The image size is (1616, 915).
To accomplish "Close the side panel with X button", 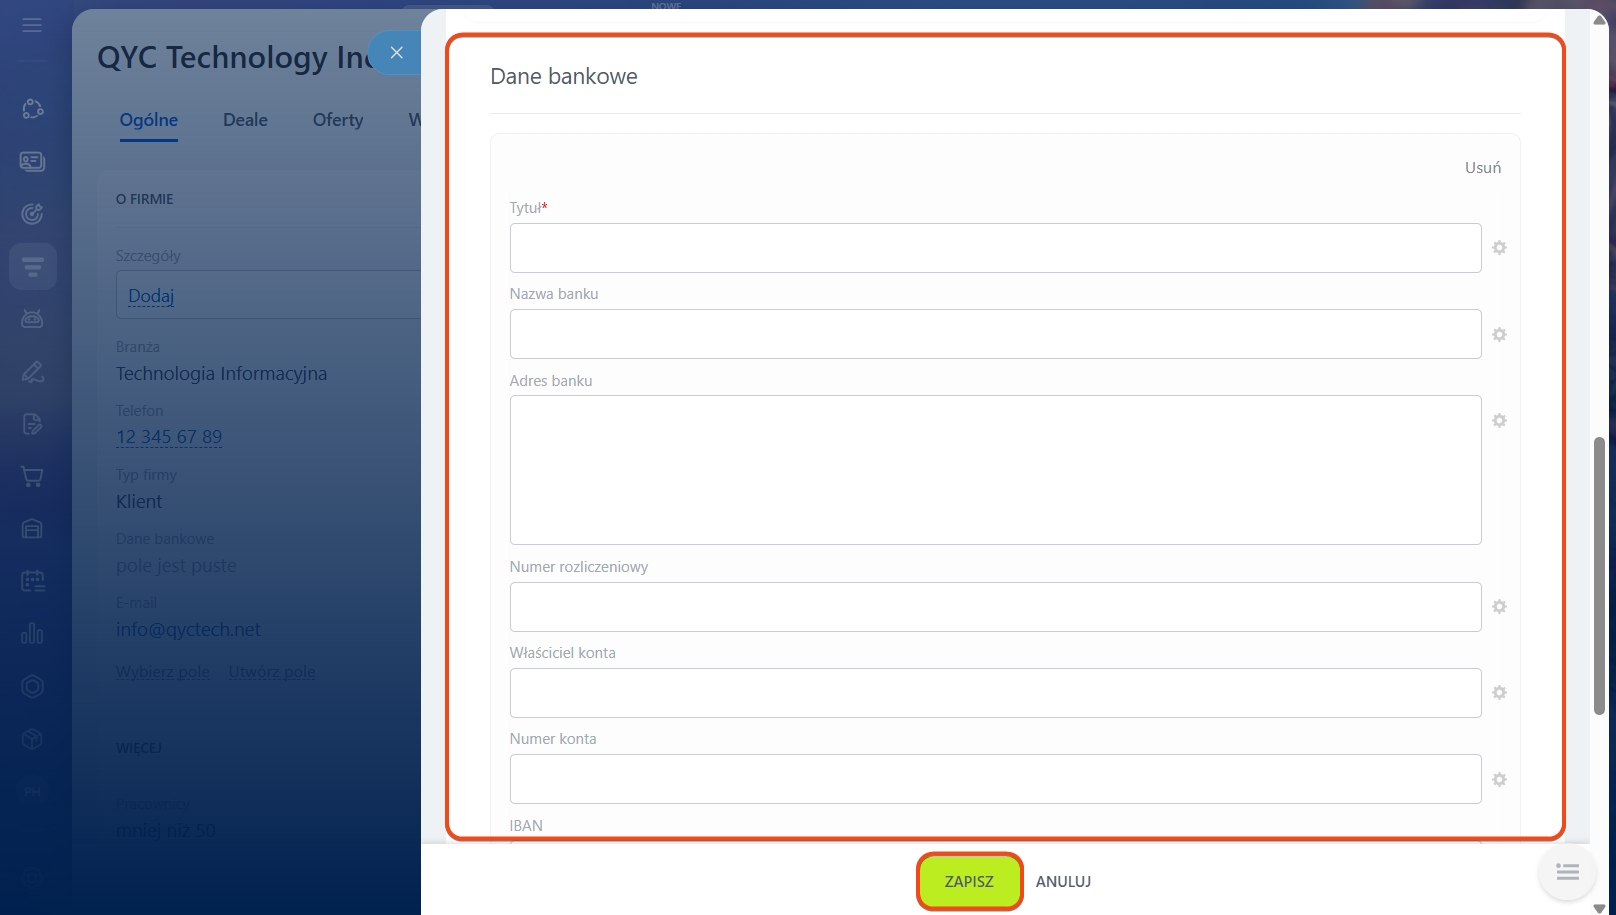I will [x=397, y=53].
